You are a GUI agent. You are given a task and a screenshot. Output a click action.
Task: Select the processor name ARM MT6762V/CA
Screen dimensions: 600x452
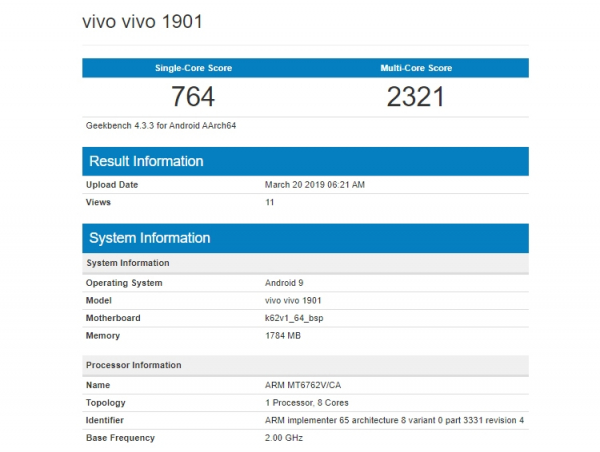tap(301, 384)
